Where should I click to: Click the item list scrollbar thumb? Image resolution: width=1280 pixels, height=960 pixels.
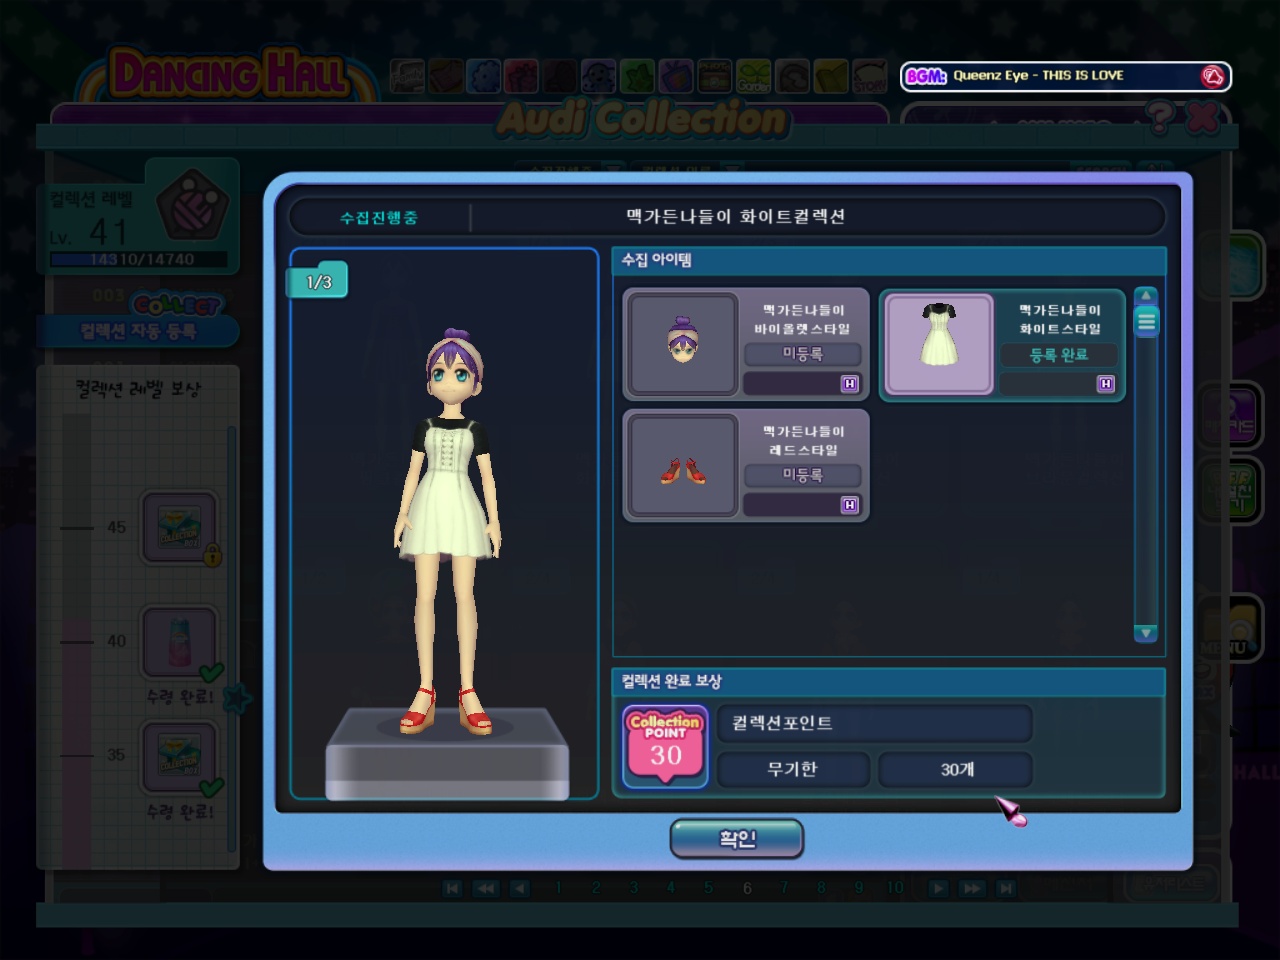1146,321
